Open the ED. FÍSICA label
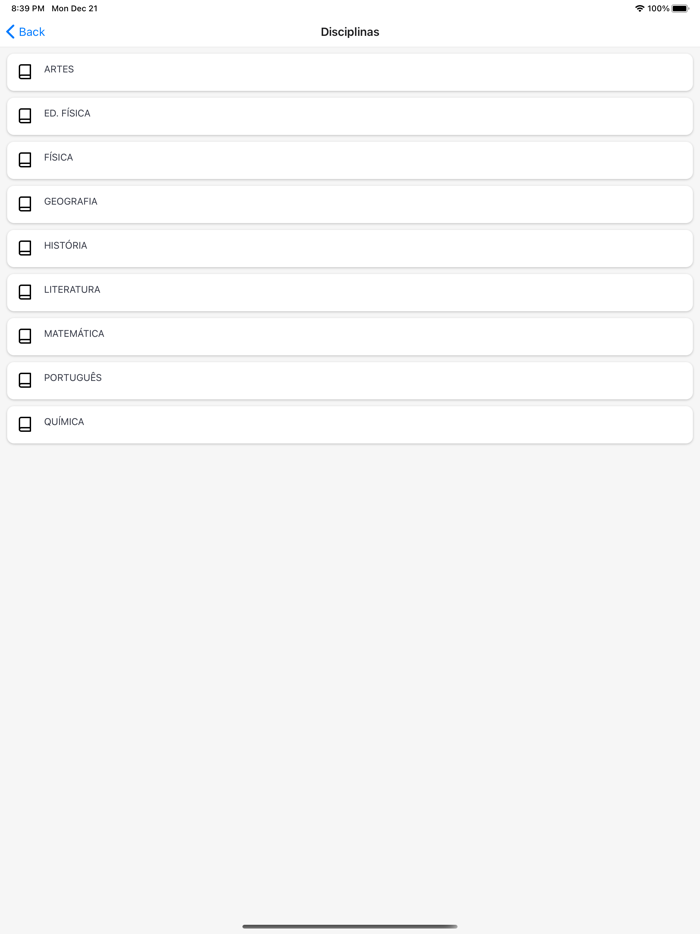The height and width of the screenshot is (934, 700). point(67,114)
